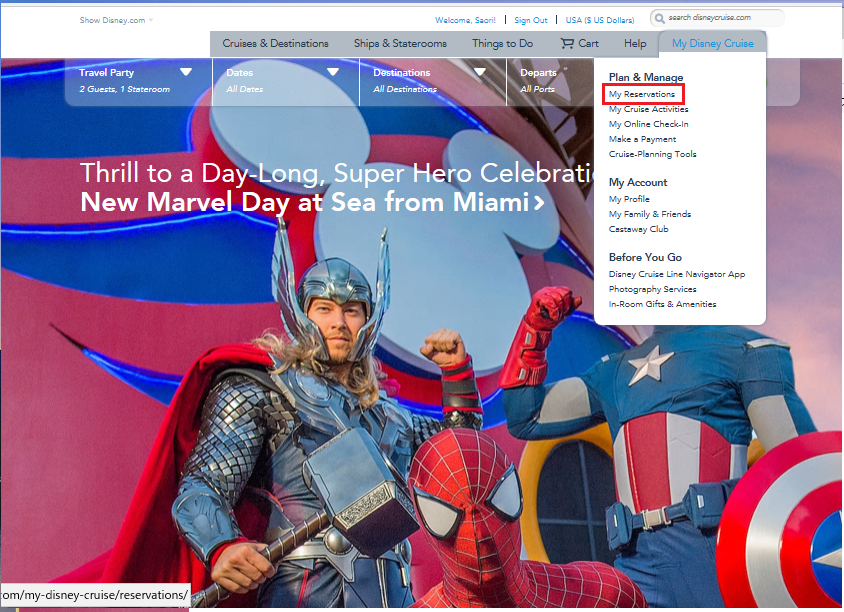
Task: Open Ships & Staterooms menu
Action: pos(400,43)
